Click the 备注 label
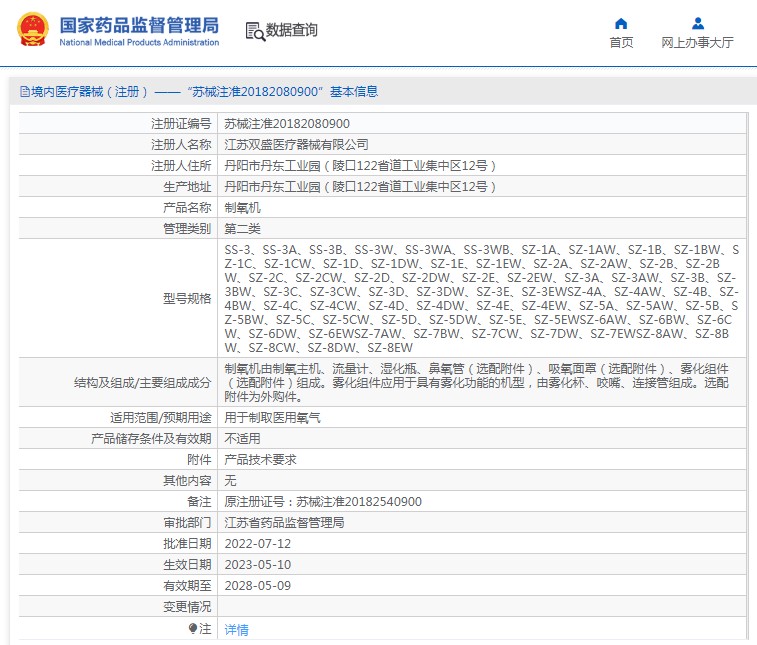The height and width of the screenshot is (645, 757). point(199,502)
